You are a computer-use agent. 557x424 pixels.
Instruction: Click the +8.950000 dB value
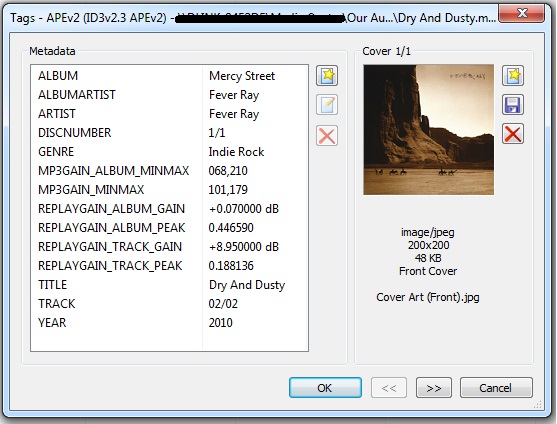point(244,247)
